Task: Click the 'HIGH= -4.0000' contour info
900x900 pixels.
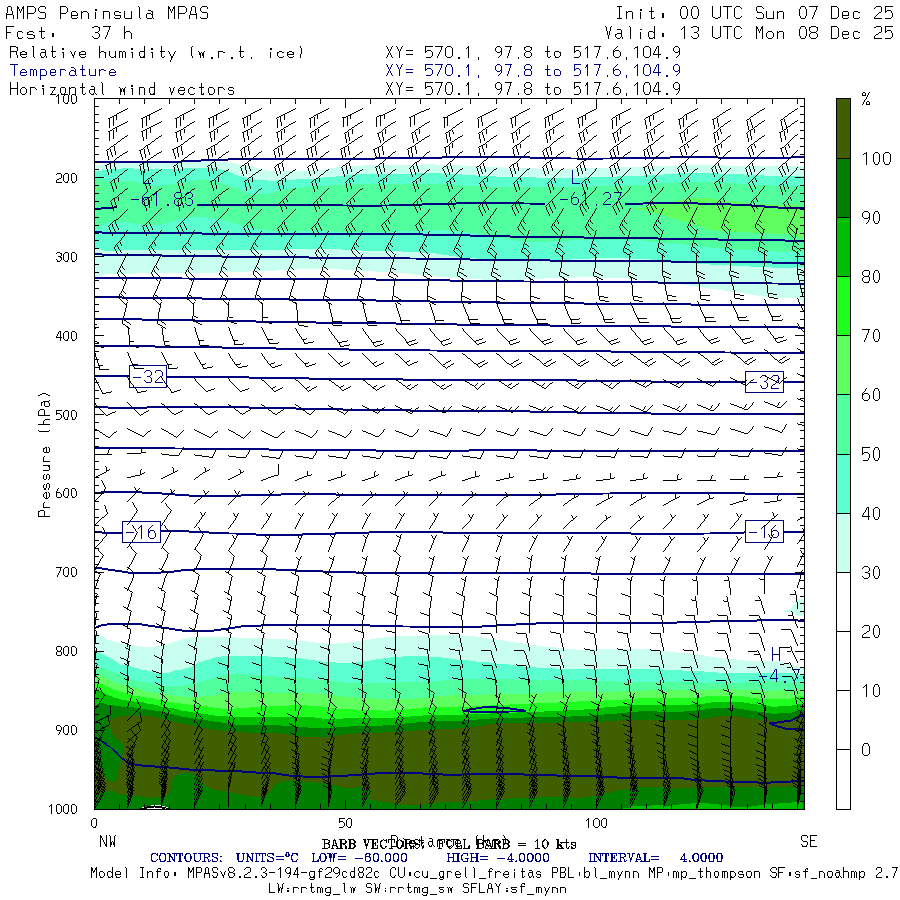Action: (x=498, y=858)
